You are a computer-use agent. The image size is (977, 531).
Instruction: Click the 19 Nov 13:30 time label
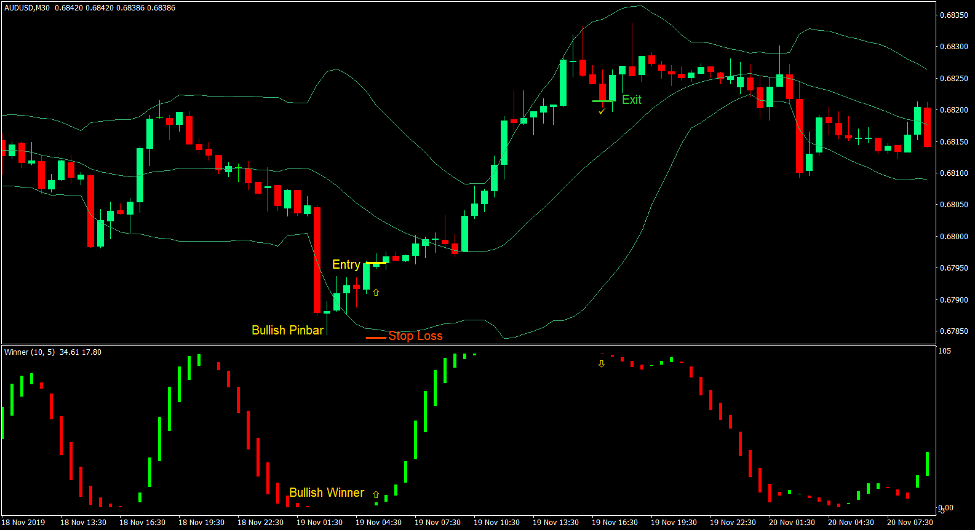tap(555, 522)
